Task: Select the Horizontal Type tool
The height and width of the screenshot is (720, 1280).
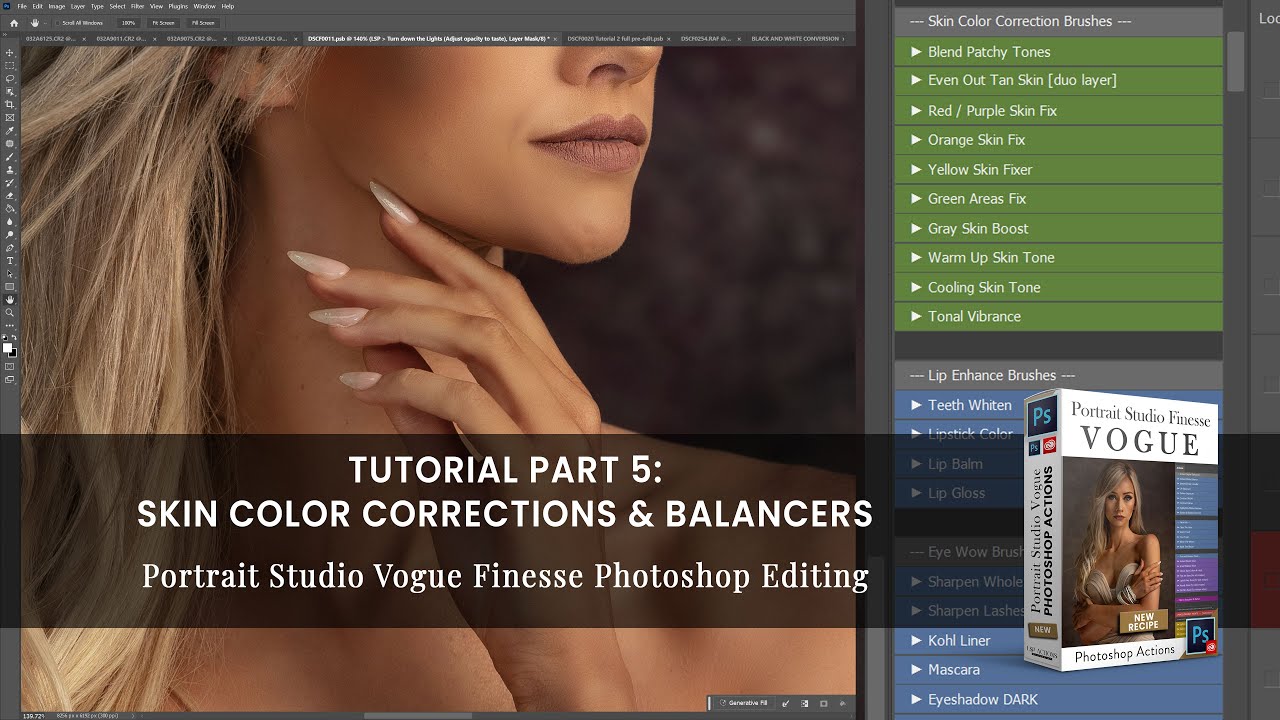Action: pyautogui.click(x=10, y=260)
